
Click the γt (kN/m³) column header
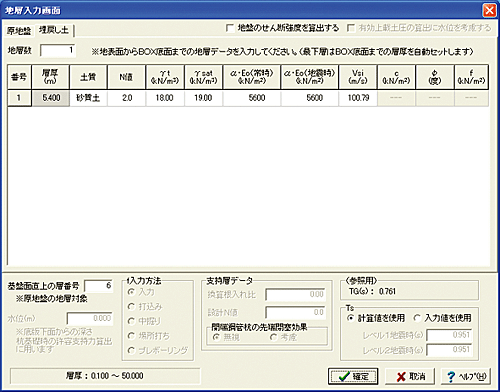coord(165,77)
